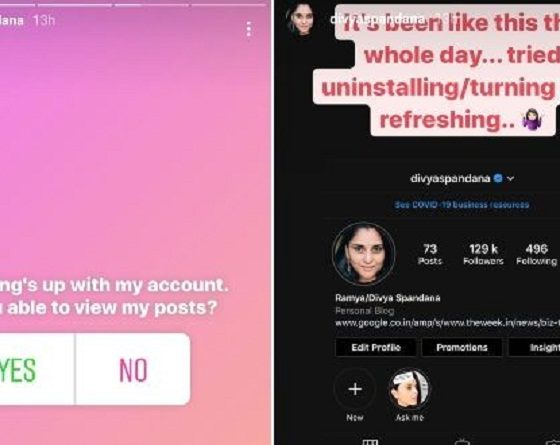Open the theweek.in link in the bio
Screen dimensions: 560x445
[448, 323]
